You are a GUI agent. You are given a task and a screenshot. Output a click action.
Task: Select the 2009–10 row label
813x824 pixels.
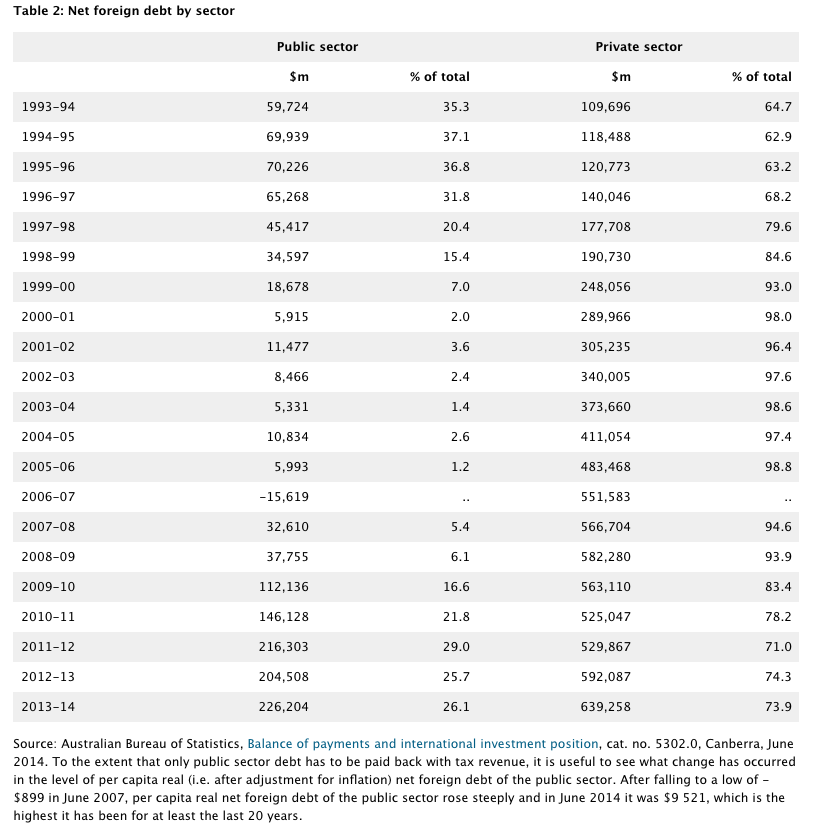[x=48, y=587]
